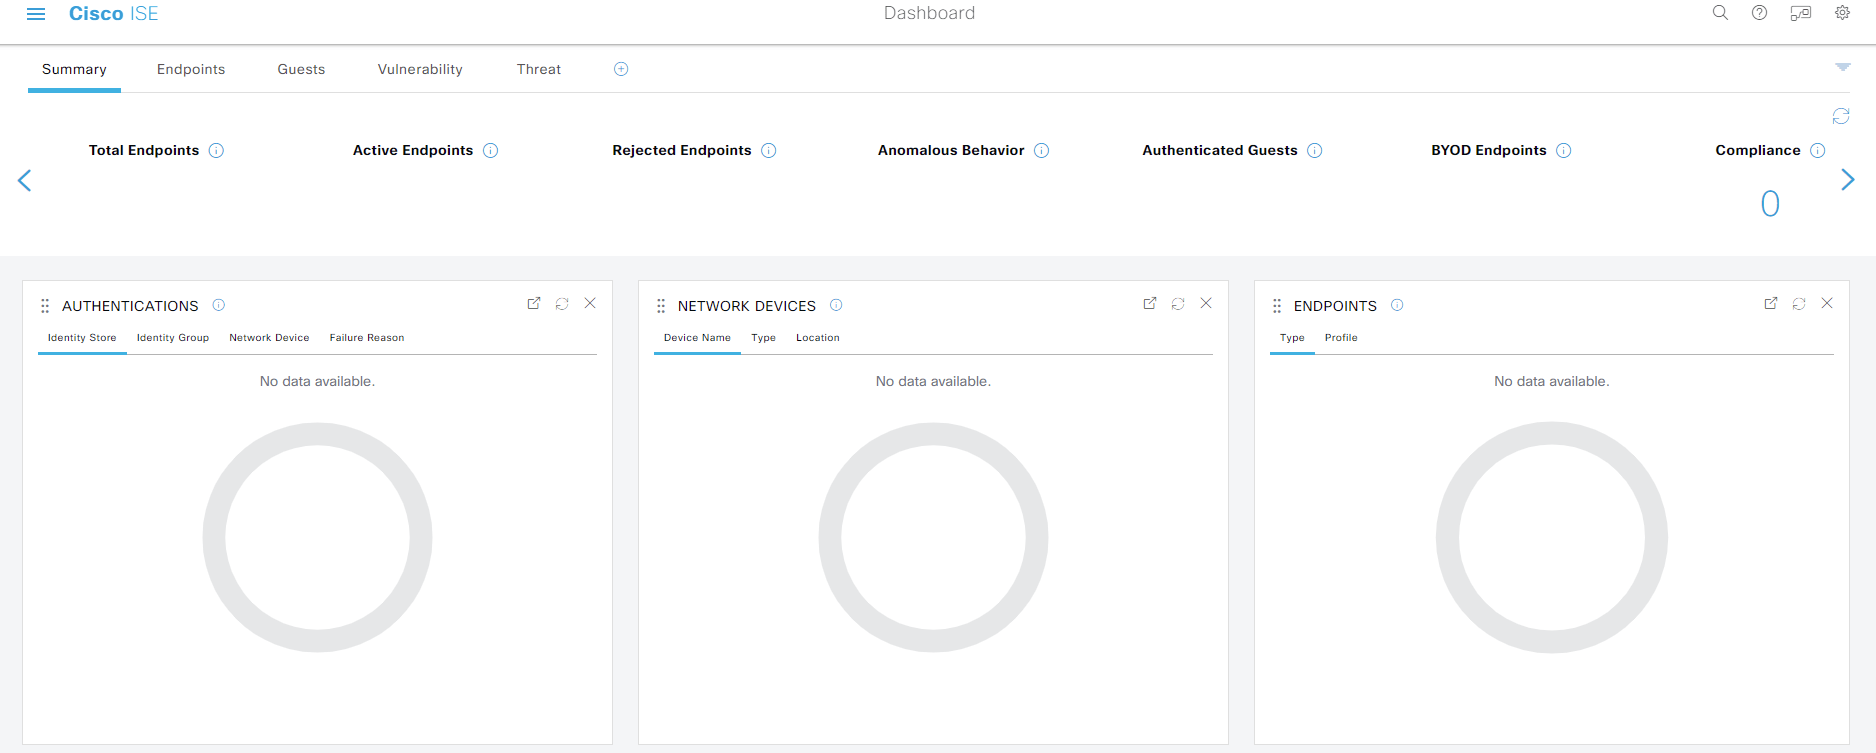Pop out the Authentications dashlet

coord(534,303)
